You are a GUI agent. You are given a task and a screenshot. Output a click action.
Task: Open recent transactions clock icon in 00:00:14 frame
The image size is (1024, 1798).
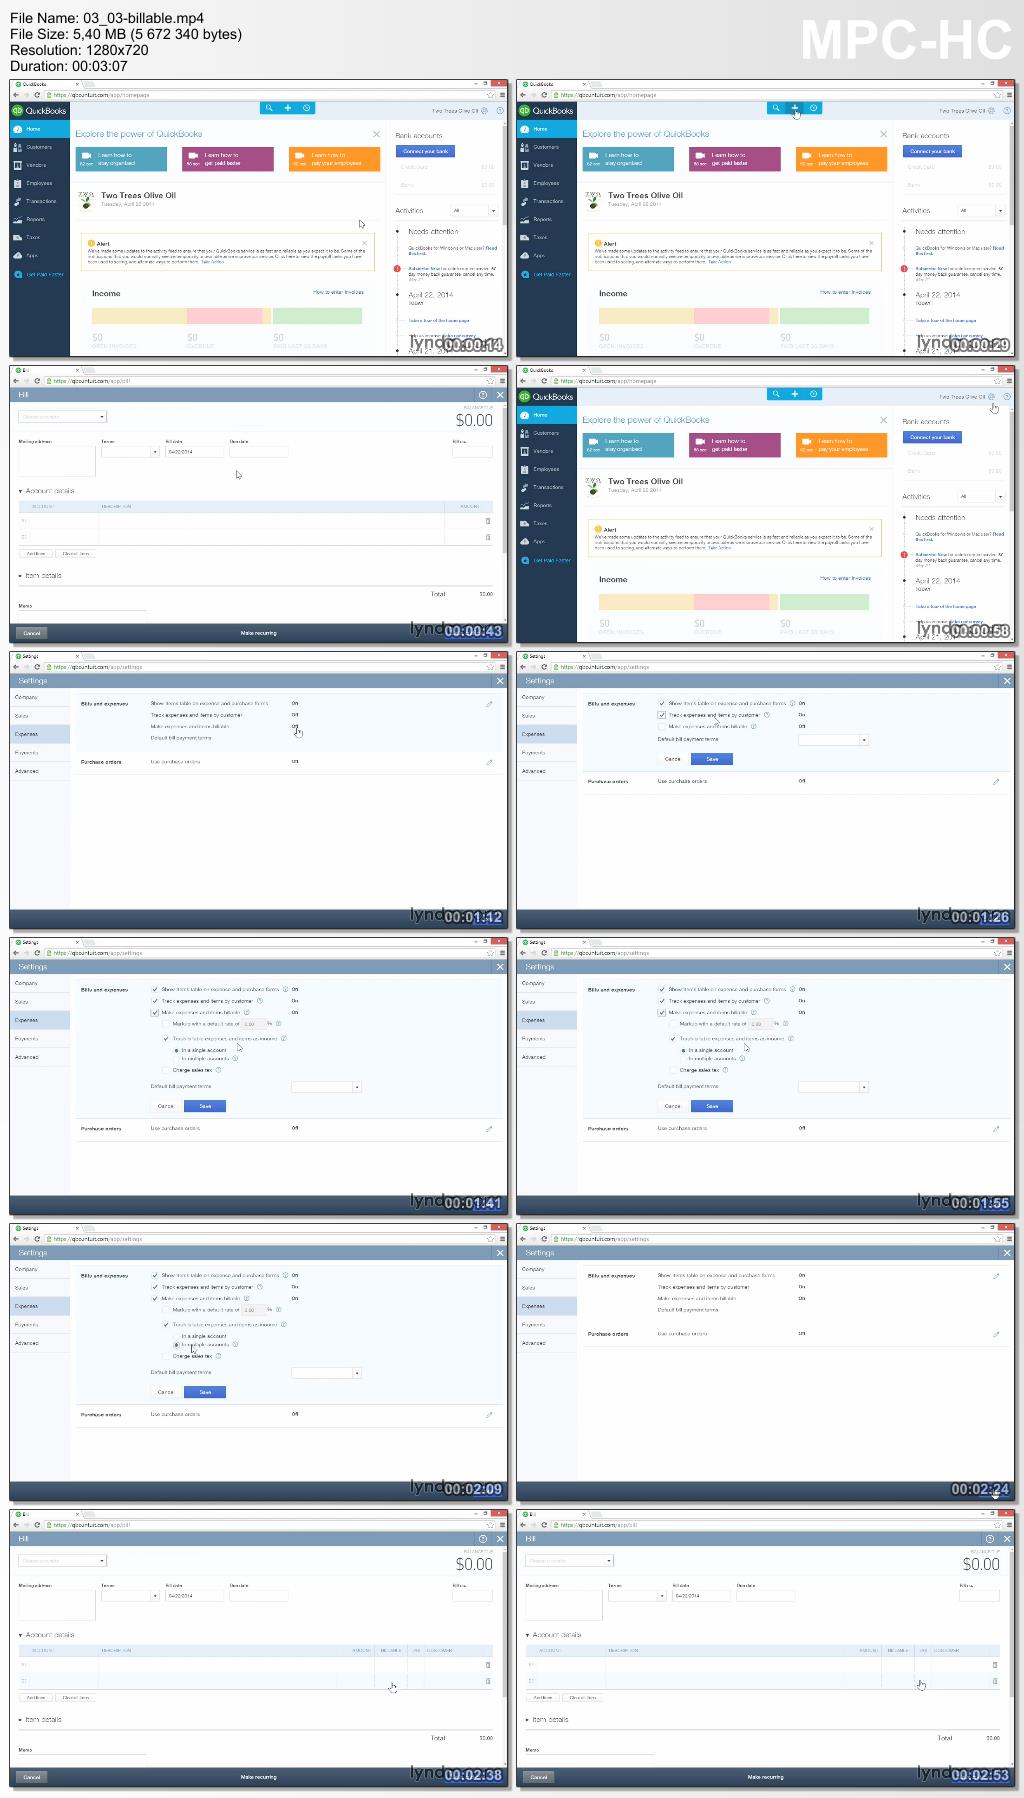pyautogui.click(x=306, y=108)
